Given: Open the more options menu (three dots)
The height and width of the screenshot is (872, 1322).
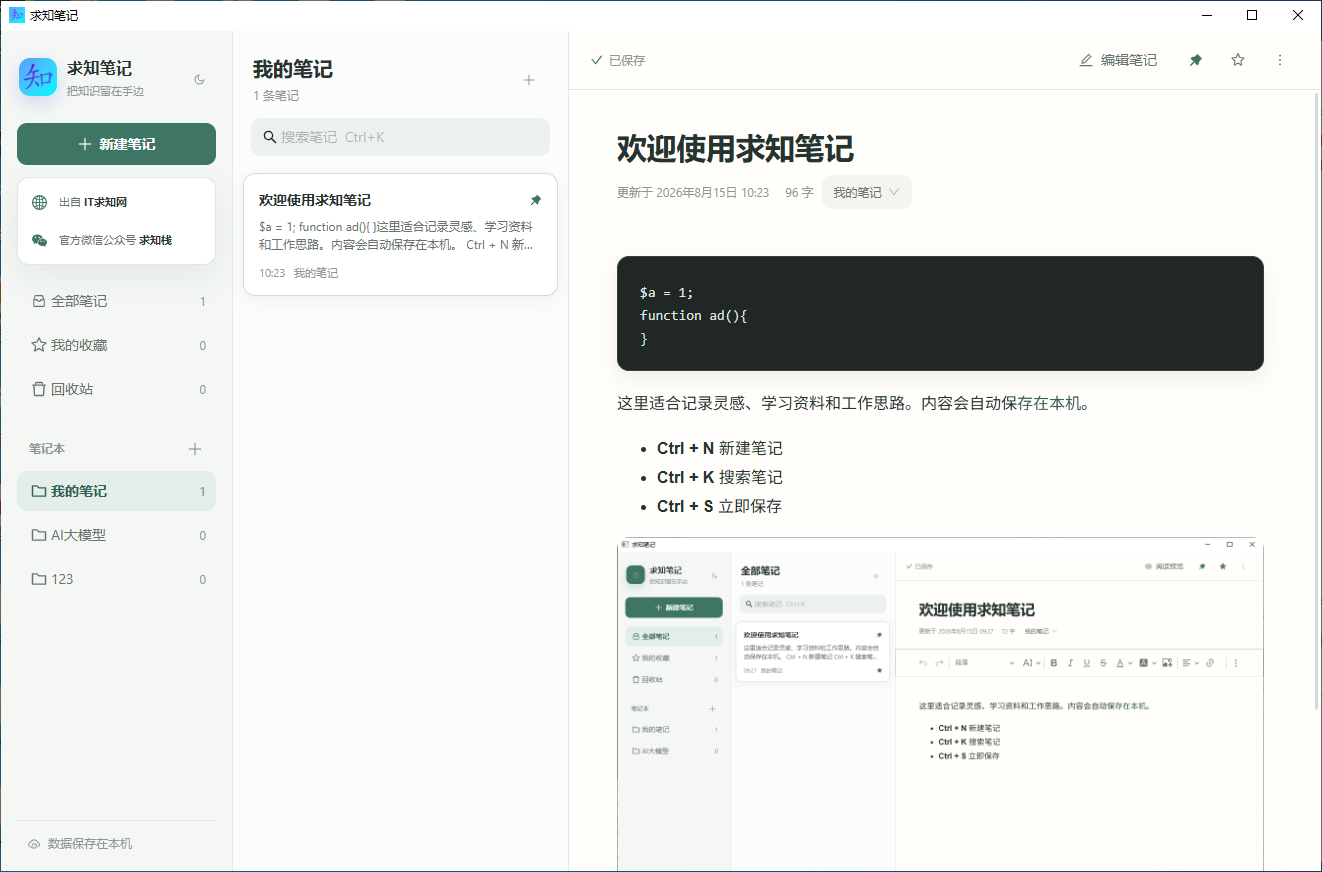Looking at the screenshot, I should point(1280,60).
